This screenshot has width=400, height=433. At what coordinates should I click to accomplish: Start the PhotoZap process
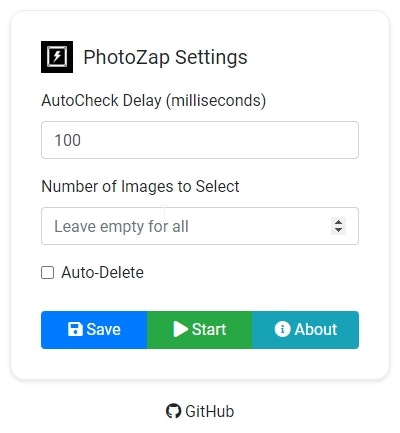coord(200,330)
